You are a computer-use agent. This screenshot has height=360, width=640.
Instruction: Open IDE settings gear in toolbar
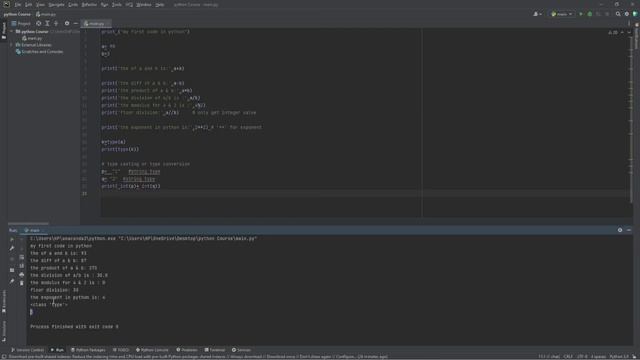click(x=627, y=14)
